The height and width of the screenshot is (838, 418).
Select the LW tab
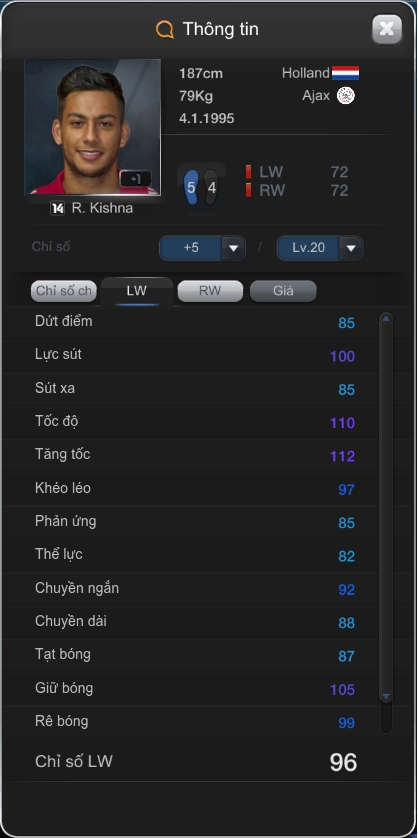(137, 291)
